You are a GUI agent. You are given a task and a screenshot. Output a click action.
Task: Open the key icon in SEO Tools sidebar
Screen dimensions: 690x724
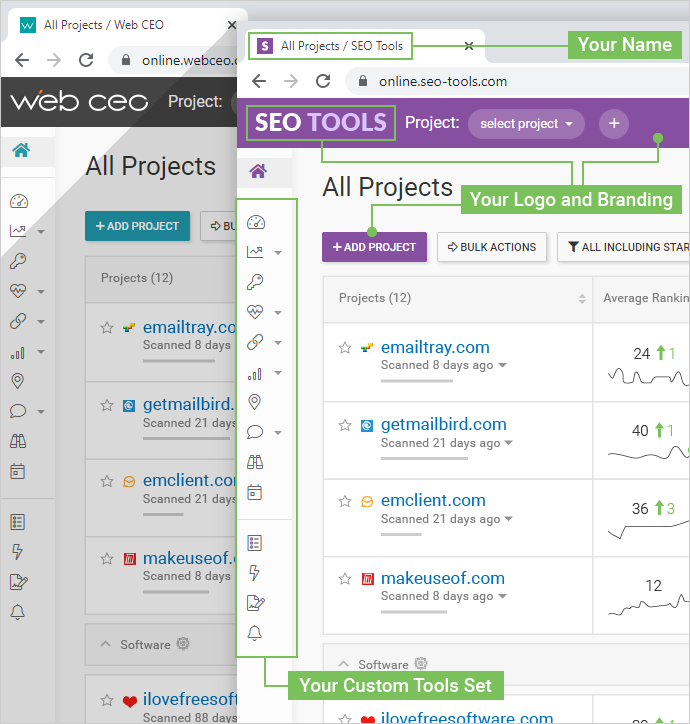pos(255,283)
